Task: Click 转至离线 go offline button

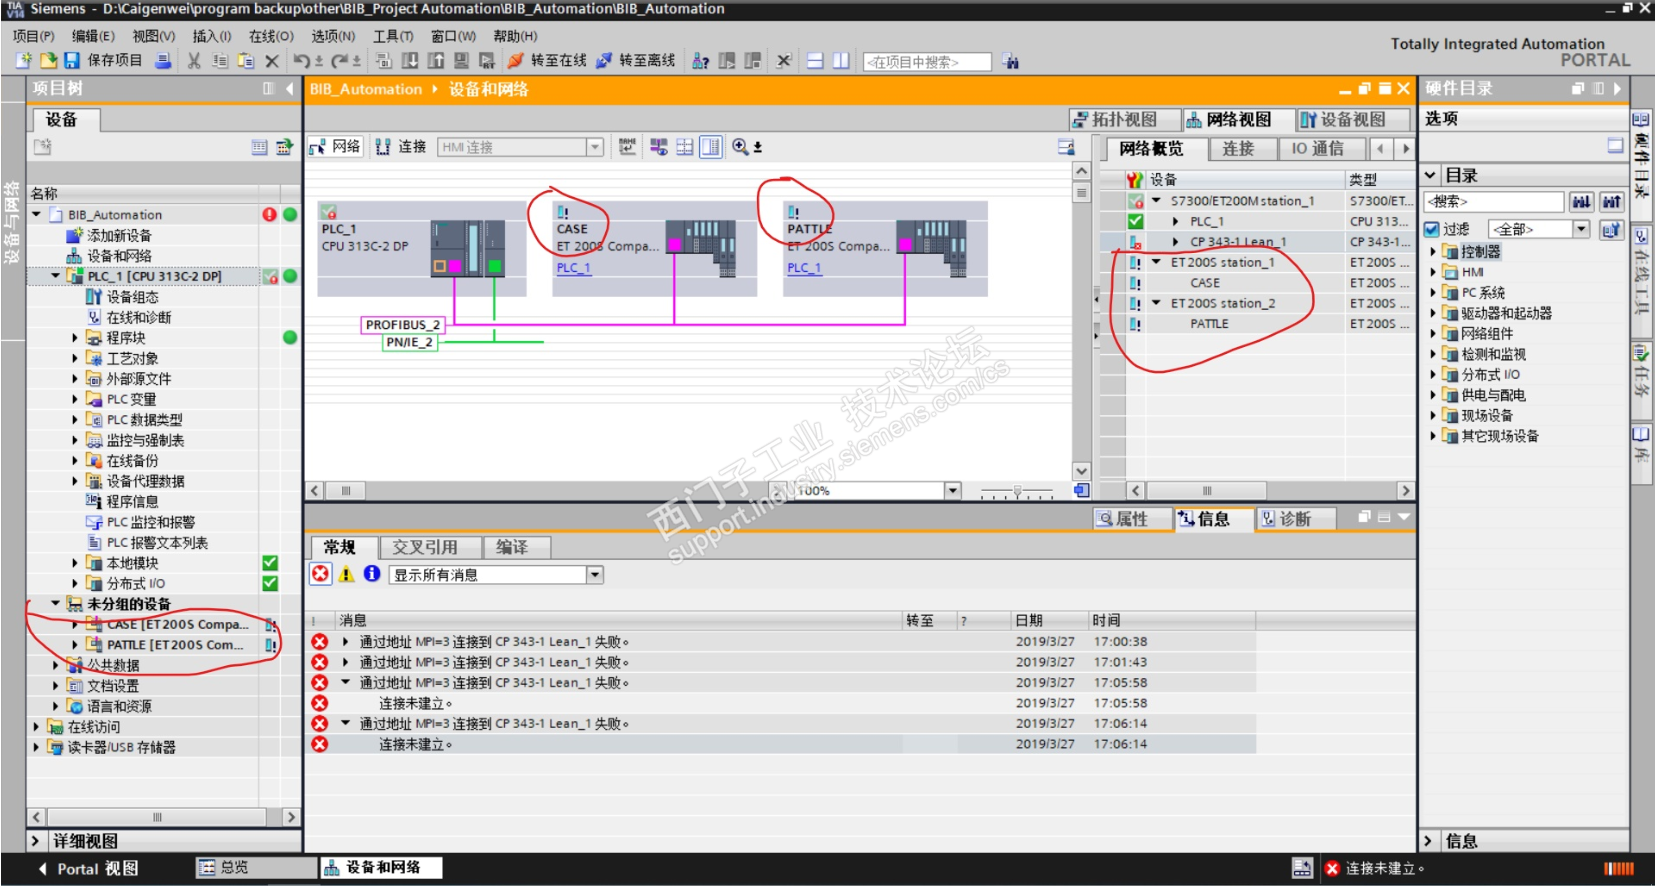Action: tap(636, 61)
